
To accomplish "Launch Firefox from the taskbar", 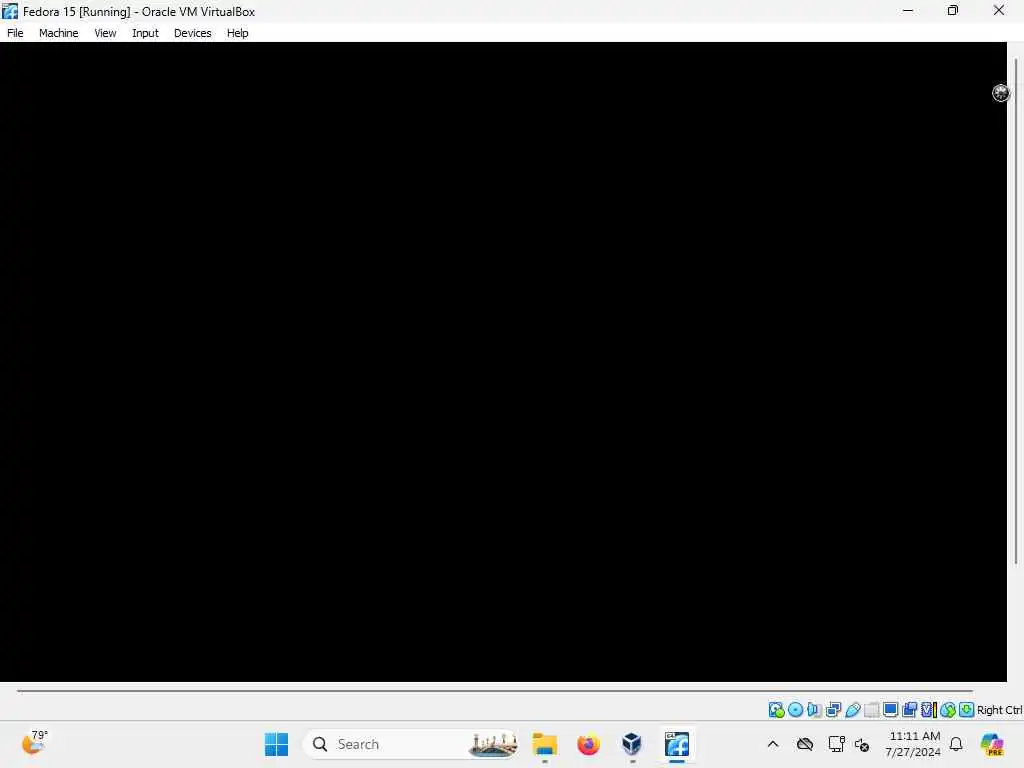I will (588, 744).
